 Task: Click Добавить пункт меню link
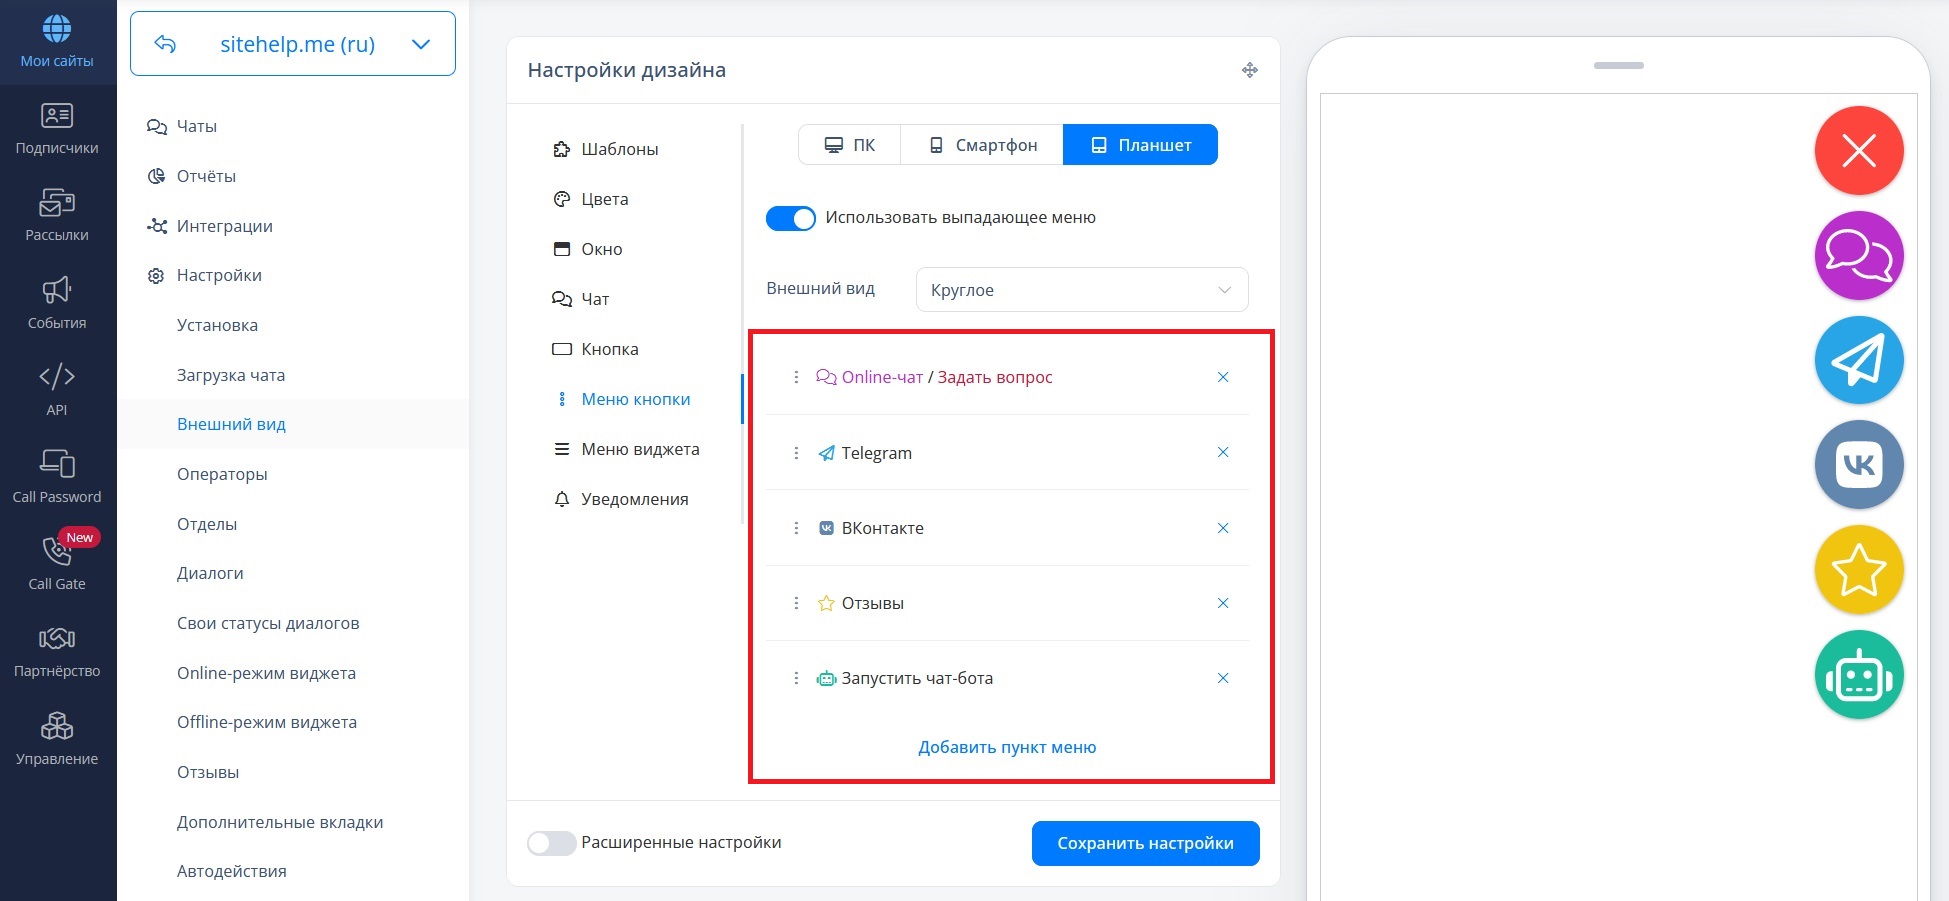point(1007,747)
